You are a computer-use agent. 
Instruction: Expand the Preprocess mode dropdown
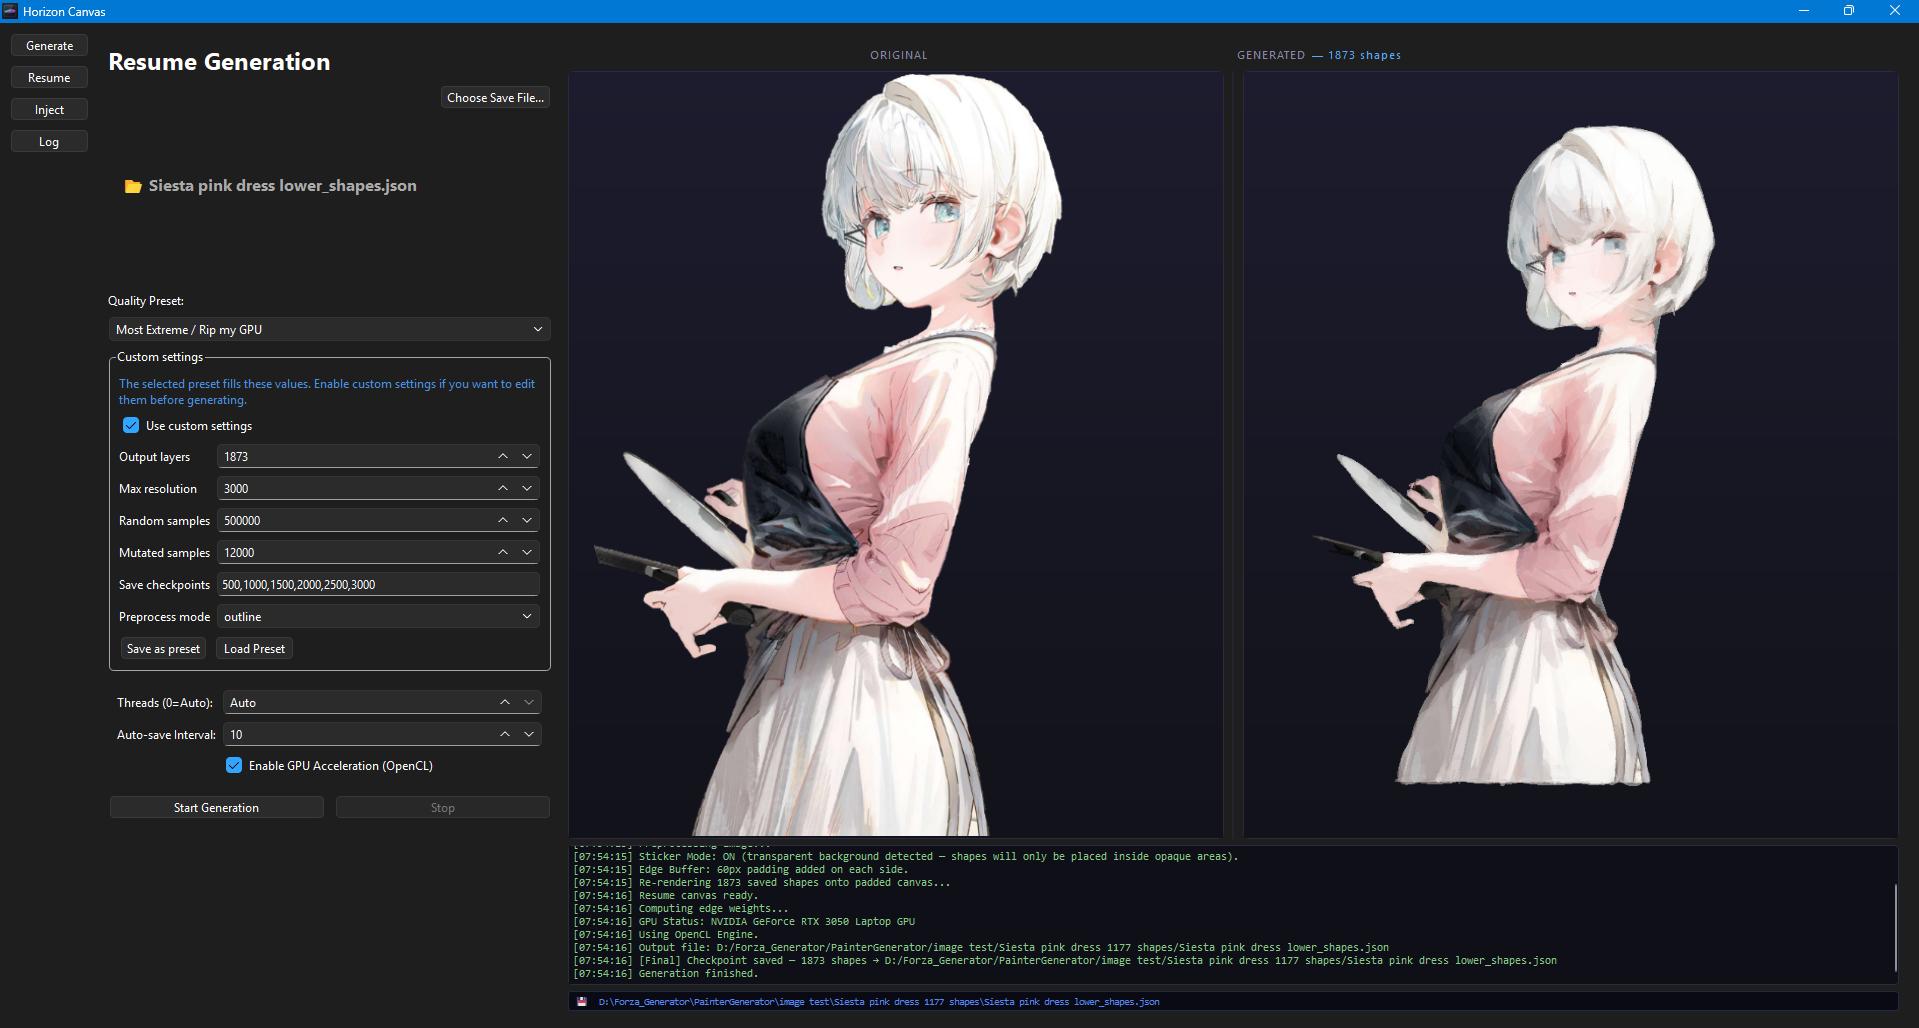(378, 617)
